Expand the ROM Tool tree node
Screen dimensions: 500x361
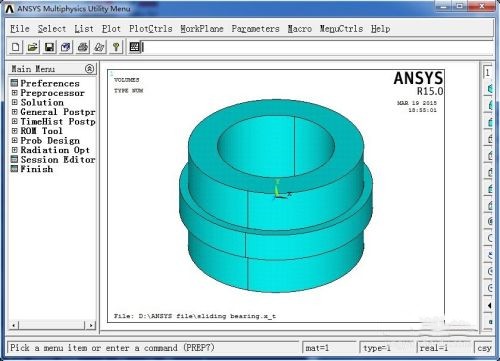14,131
